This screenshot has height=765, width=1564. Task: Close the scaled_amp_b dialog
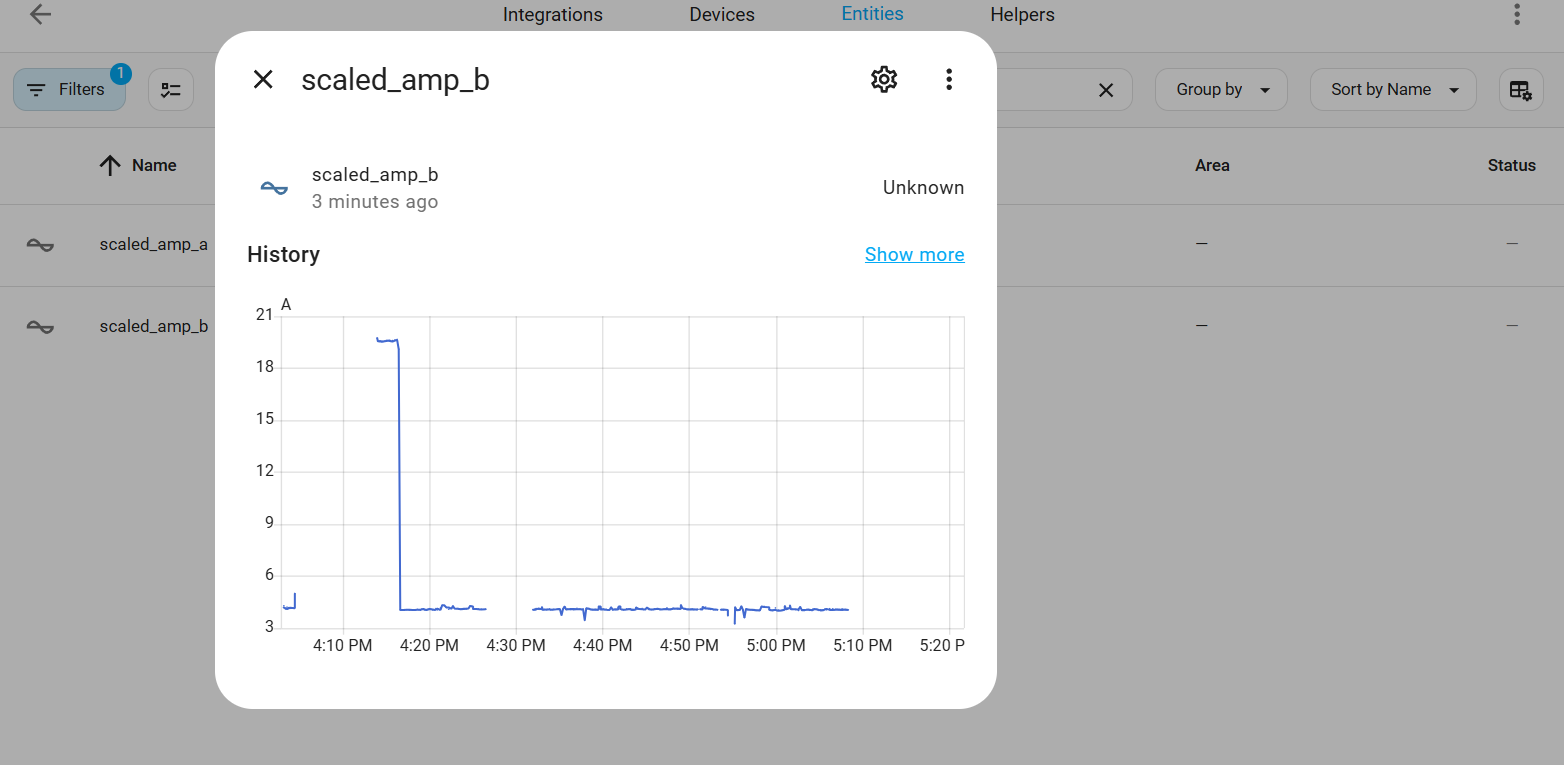(x=263, y=80)
